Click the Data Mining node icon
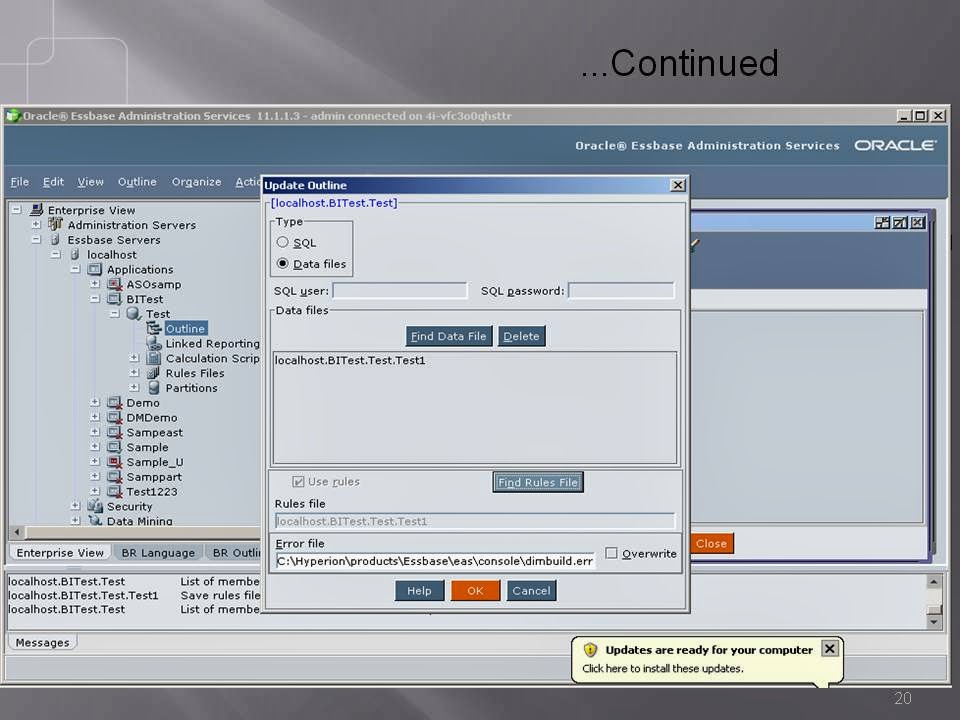The height and width of the screenshot is (720, 960). pyautogui.click(x=94, y=520)
